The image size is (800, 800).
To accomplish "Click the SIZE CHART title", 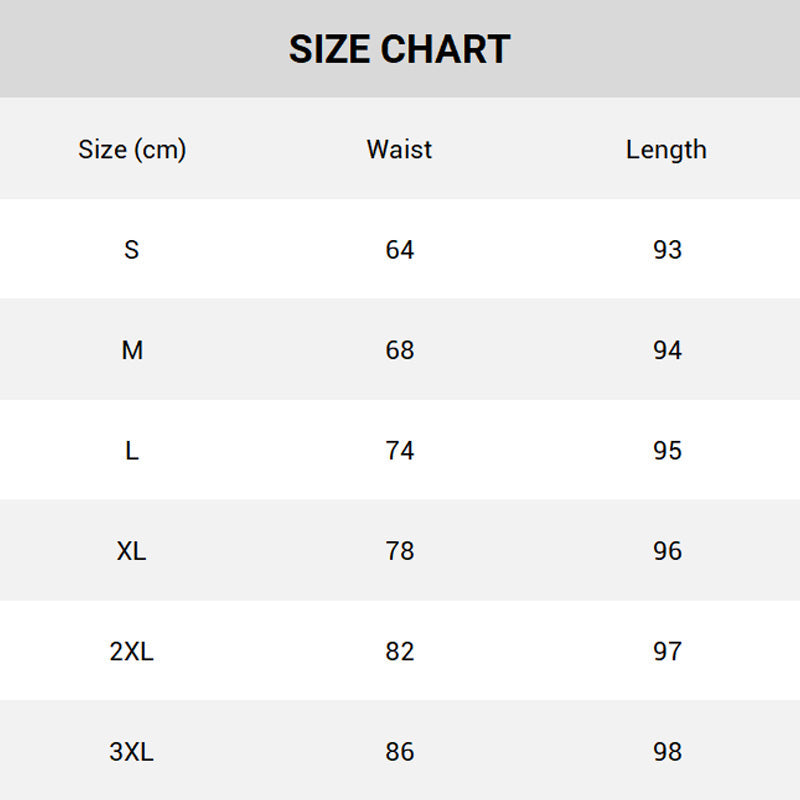I will (x=400, y=49).
